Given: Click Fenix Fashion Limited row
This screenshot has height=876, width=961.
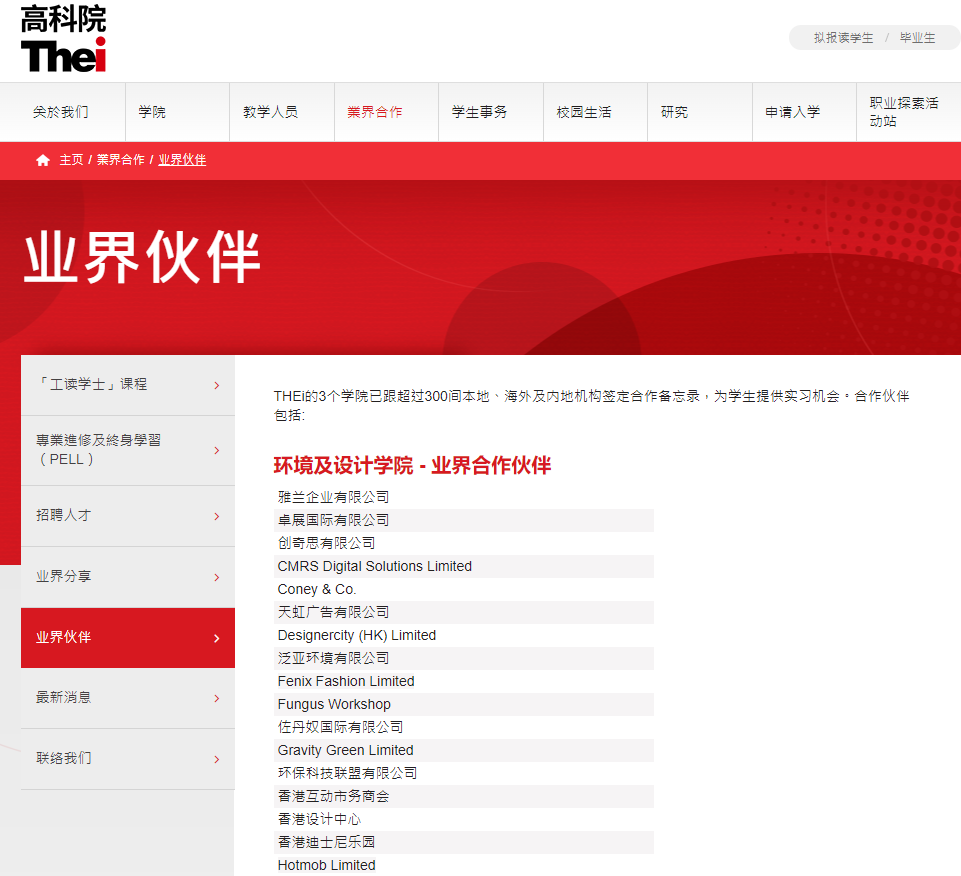Looking at the screenshot, I should click(x=463, y=681).
